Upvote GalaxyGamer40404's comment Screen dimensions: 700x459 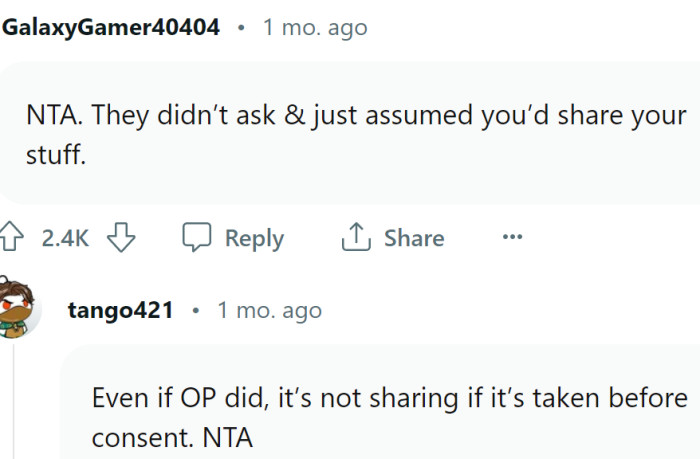[14, 238]
